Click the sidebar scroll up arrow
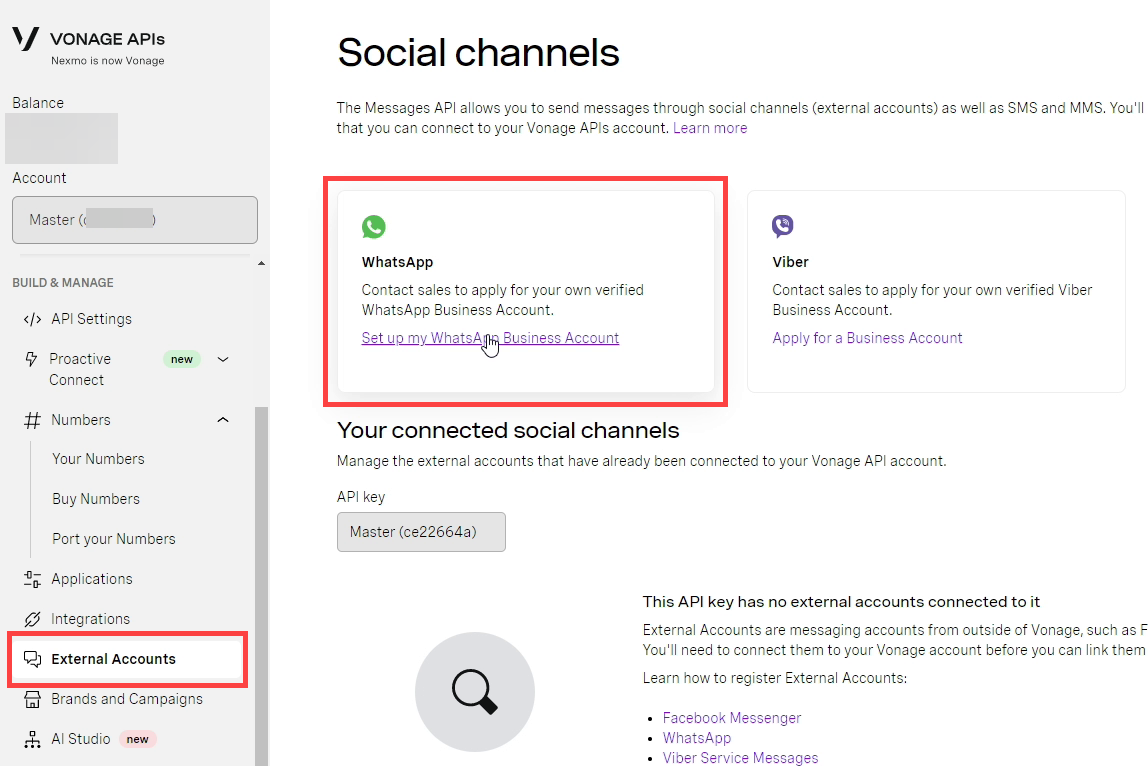Viewport: 1148px width, 766px height. tap(261, 263)
